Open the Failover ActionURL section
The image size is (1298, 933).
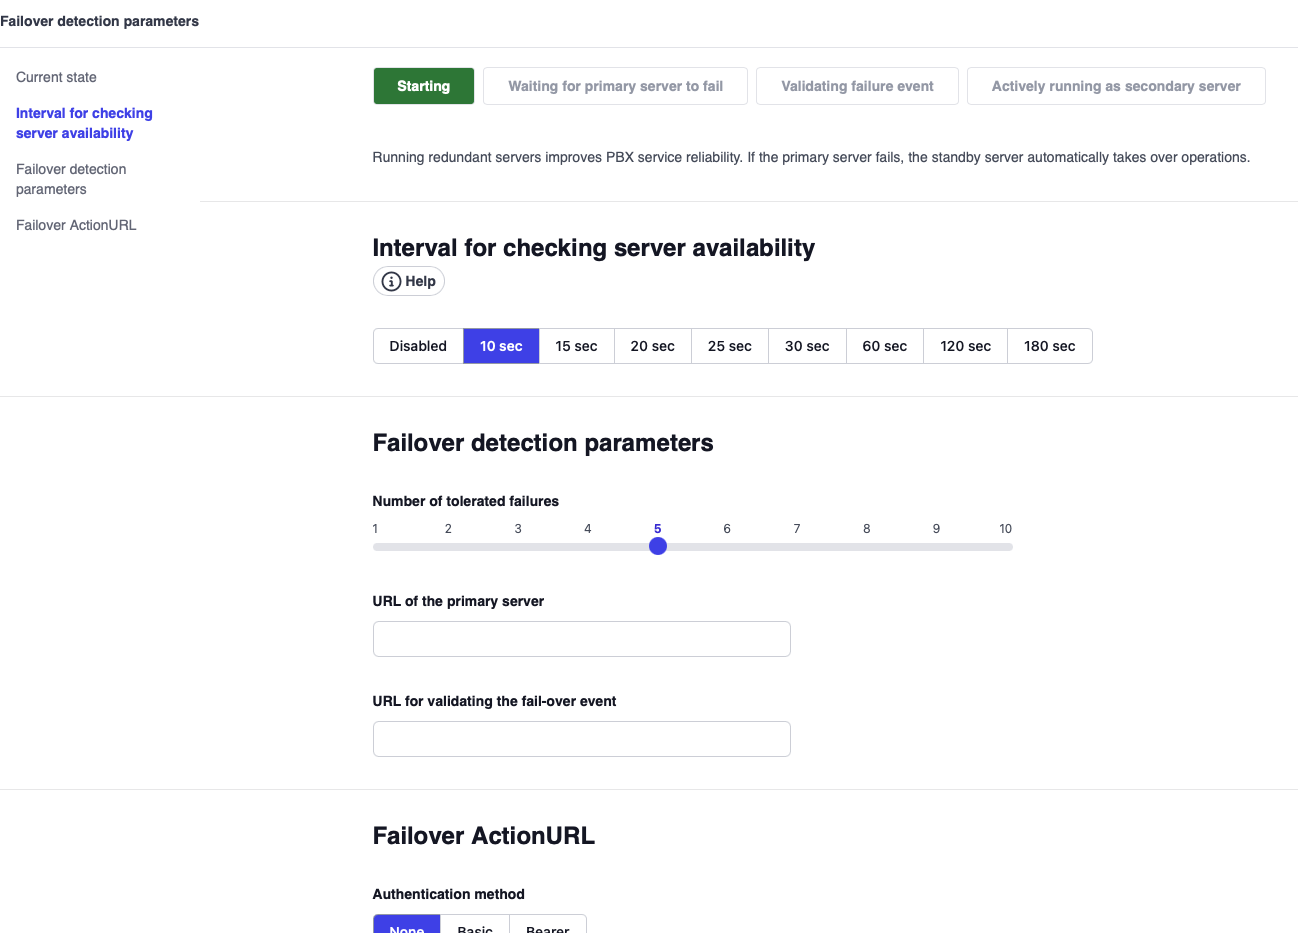78,225
